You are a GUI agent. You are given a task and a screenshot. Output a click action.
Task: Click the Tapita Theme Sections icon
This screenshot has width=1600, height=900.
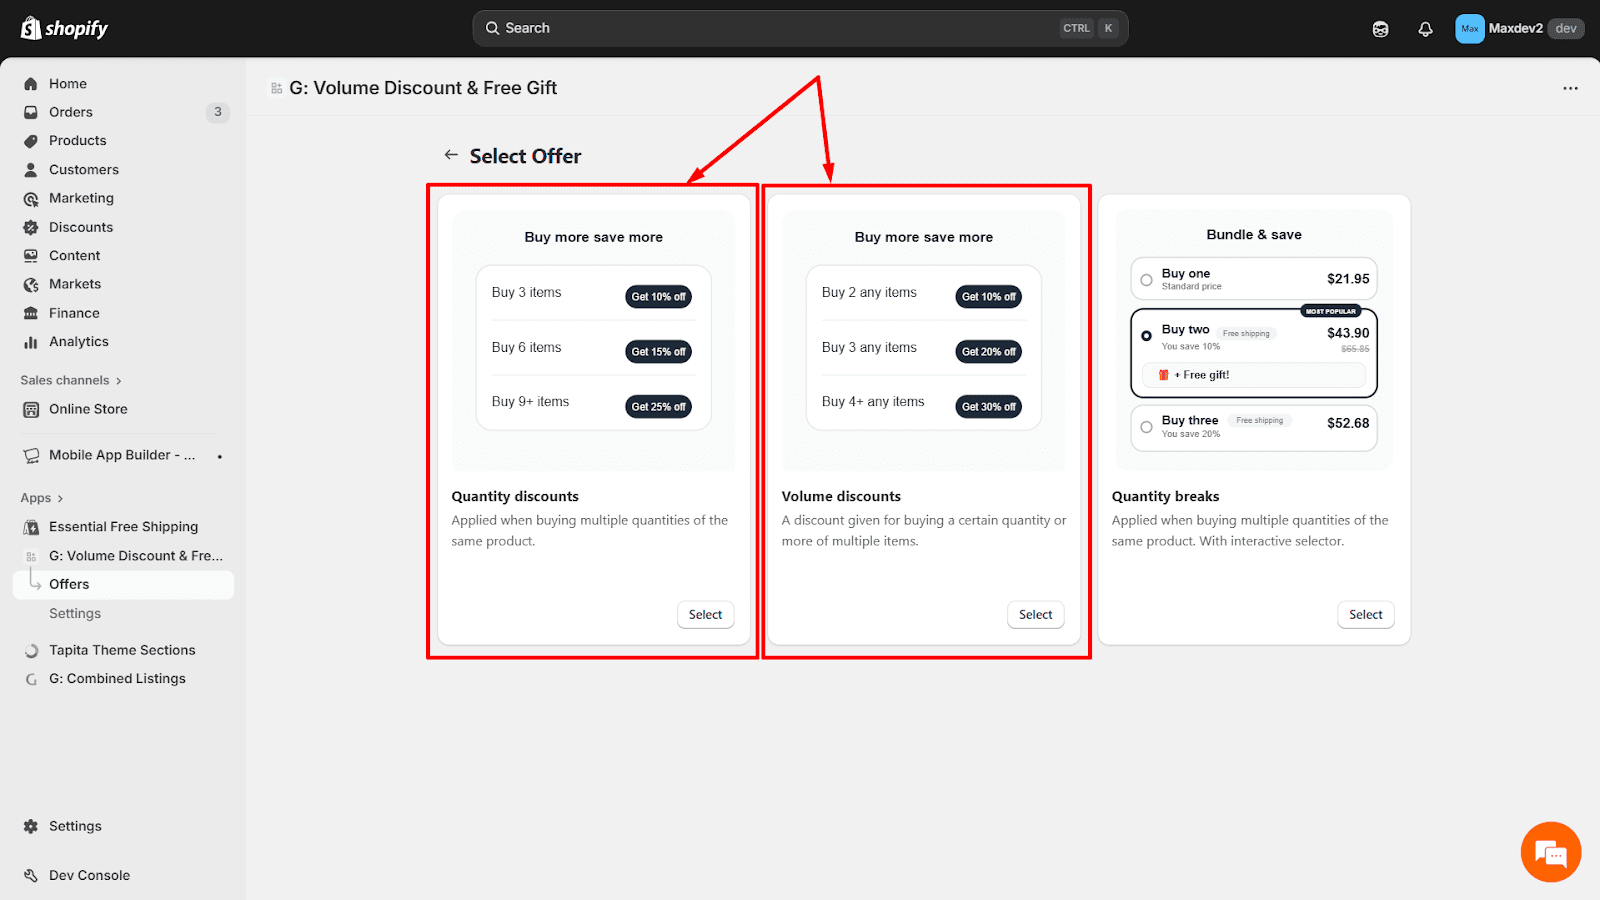31,649
